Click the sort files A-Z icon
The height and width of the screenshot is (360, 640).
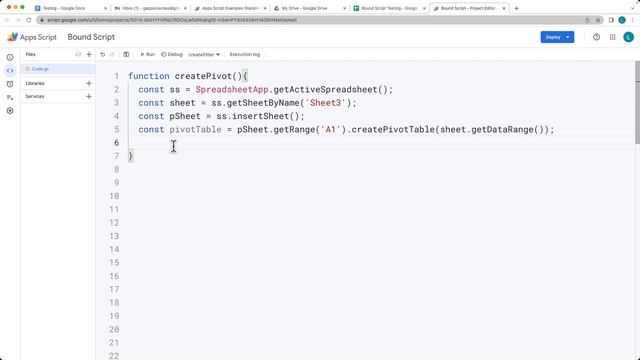coord(78,54)
